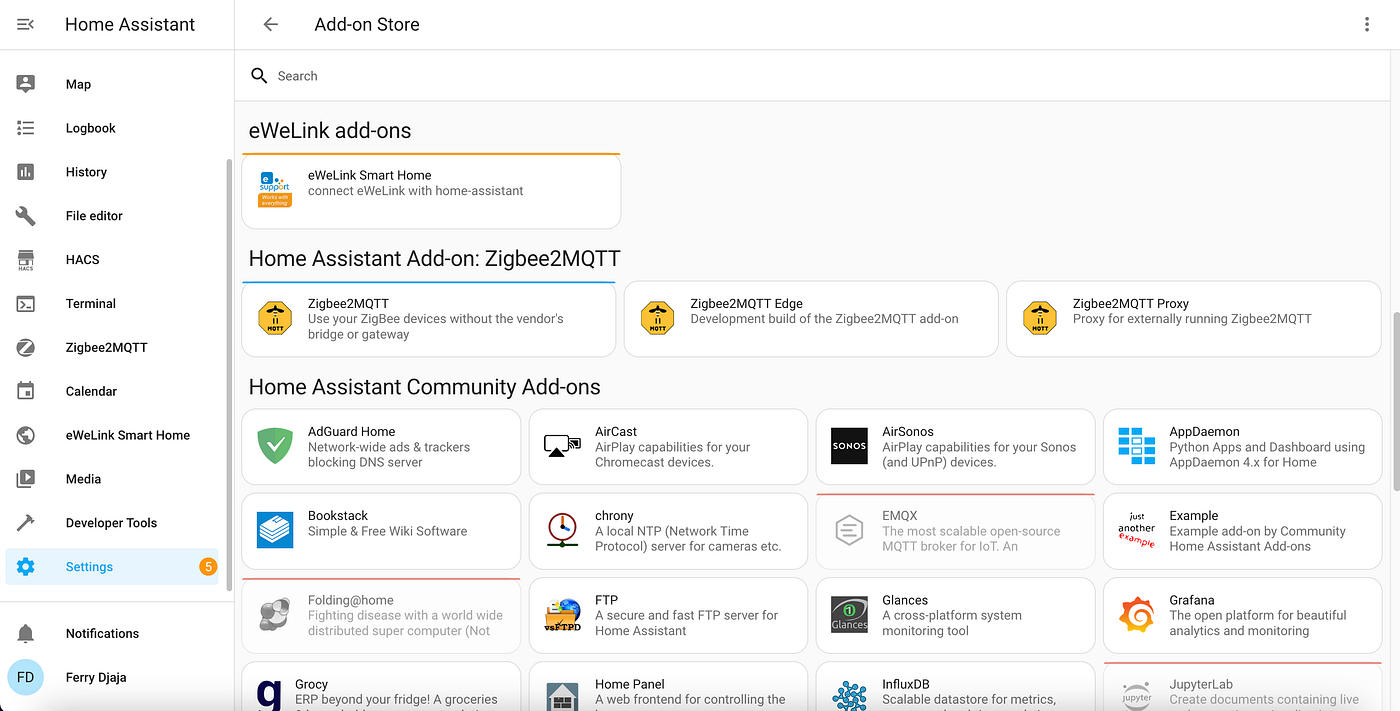The image size is (1400, 711).
Task: Open the EMQX add-on card
Action: coord(955,531)
